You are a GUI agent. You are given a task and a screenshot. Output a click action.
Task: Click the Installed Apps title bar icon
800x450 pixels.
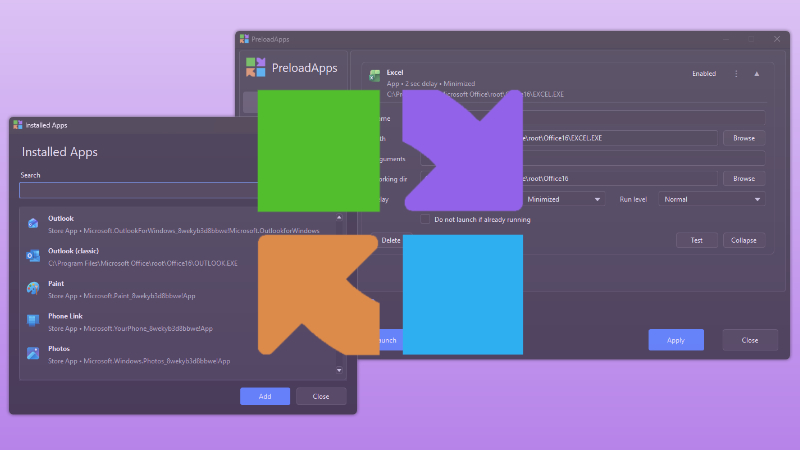(x=18, y=125)
